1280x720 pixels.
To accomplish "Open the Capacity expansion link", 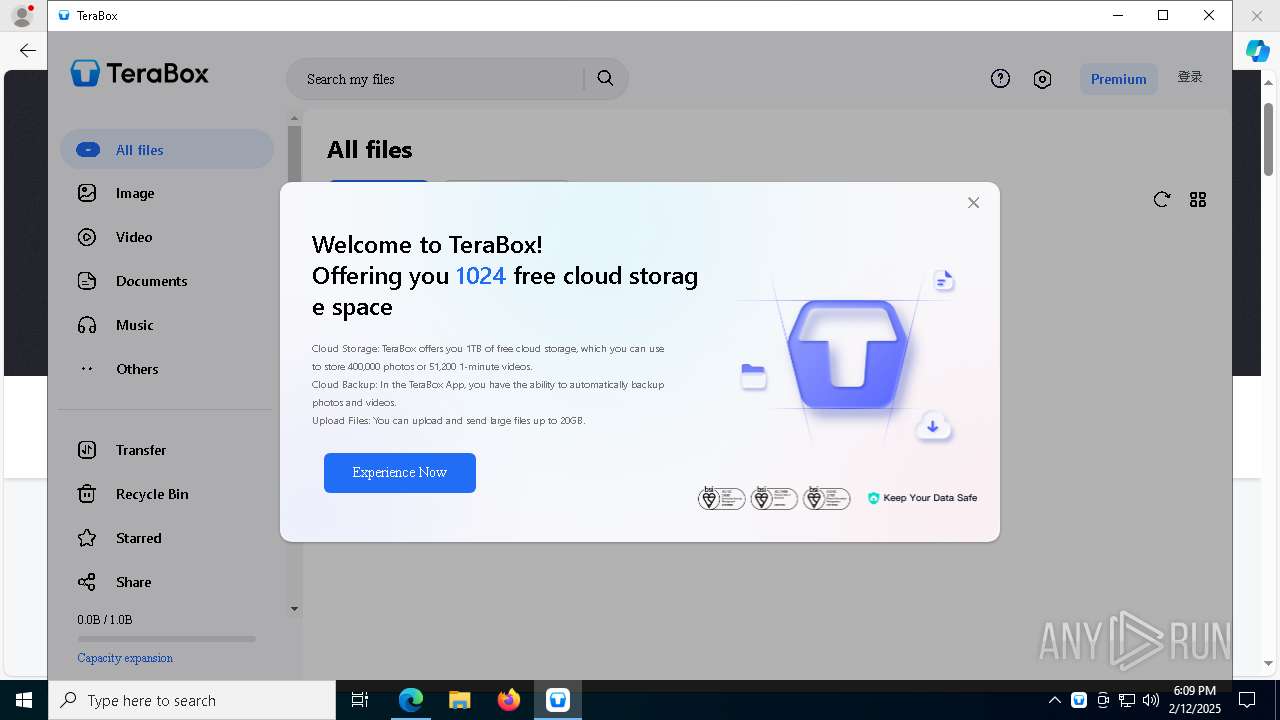I will (x=125, y=658).
